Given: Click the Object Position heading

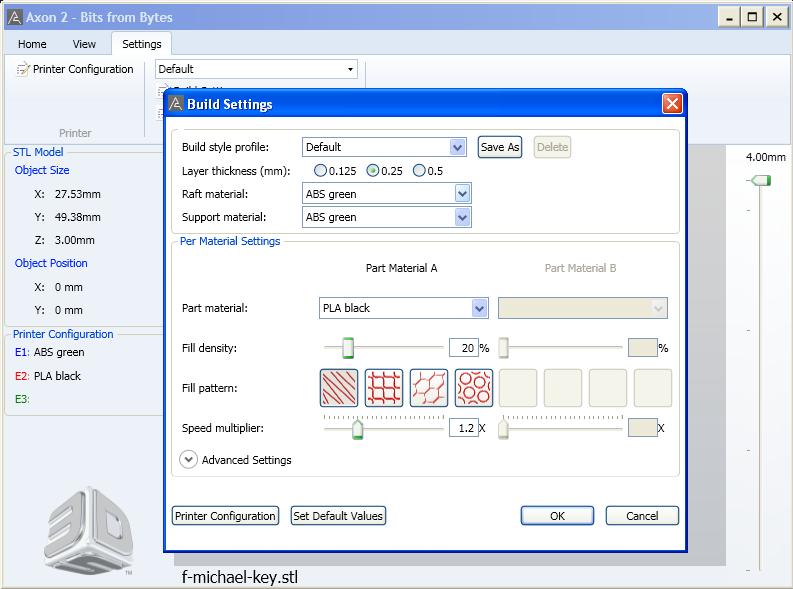Looking at the screenshot, I should click(51, 263).
